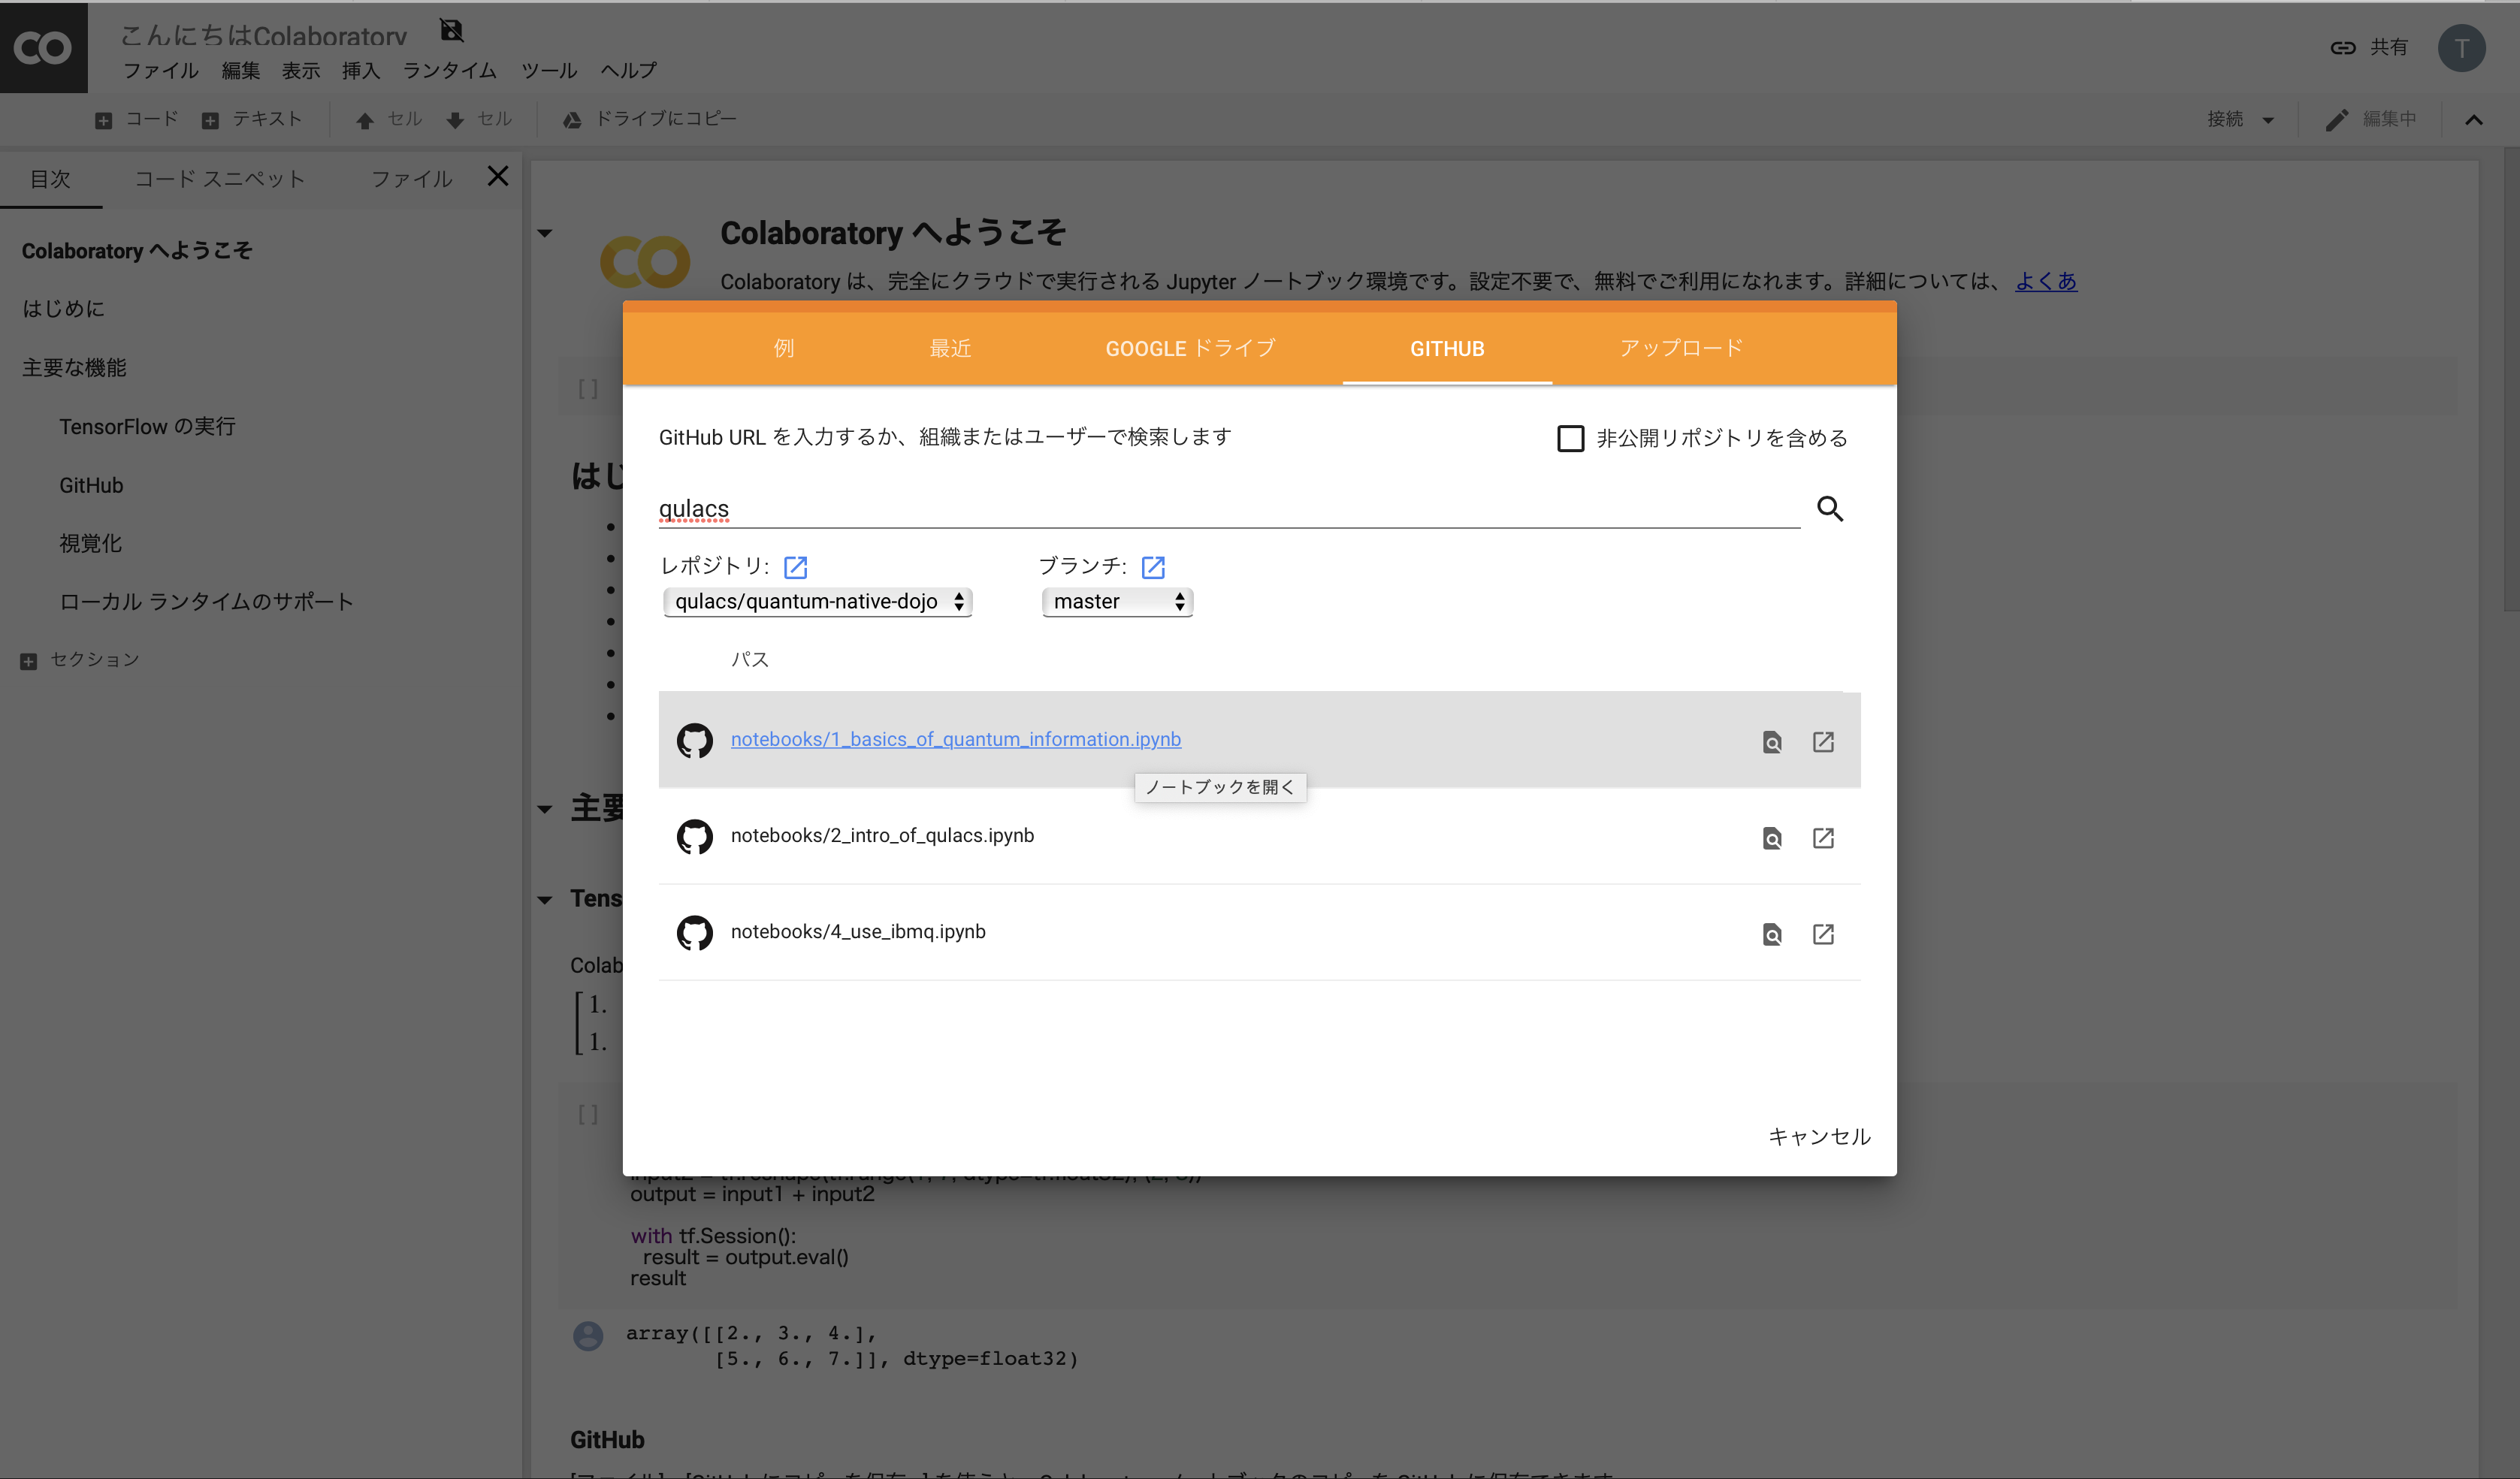This screenshot has width=2520, height=1479.
Task: Switch to the GOOGLE ドライブ tab
Action: click(x=1190, y=348)
